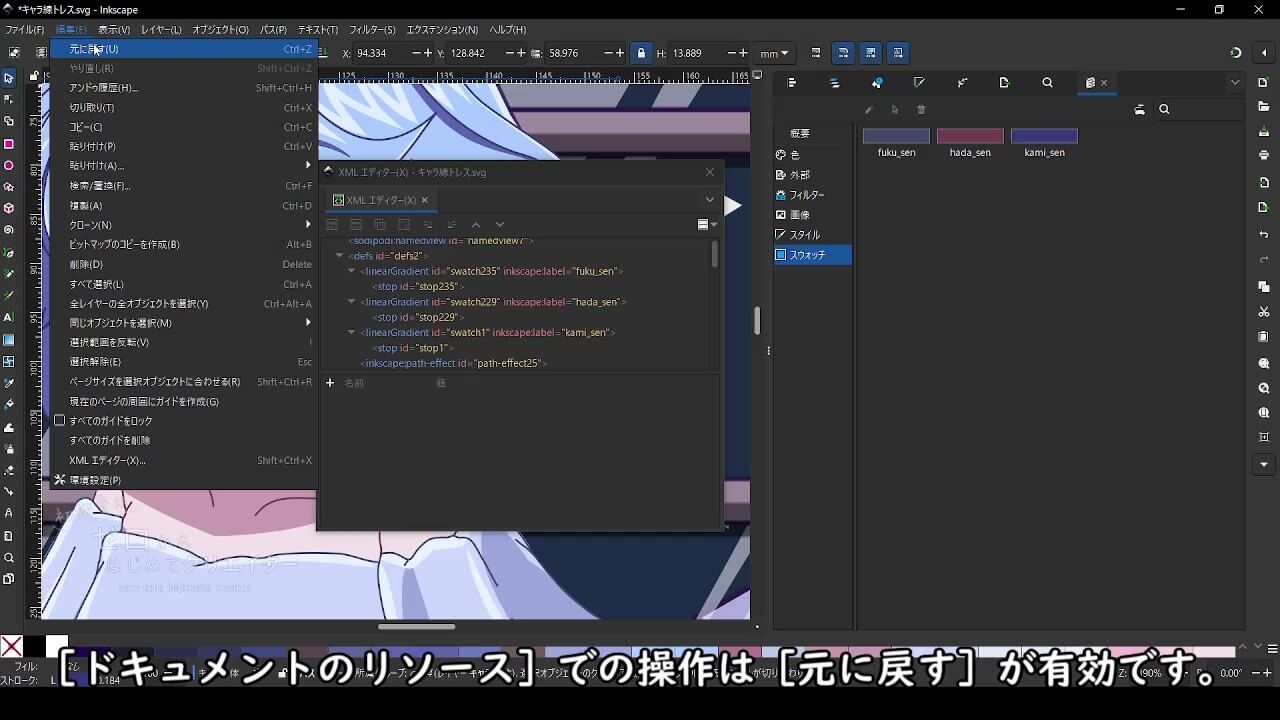Select the 3D box tool
This screenshot has height=720, width=1280.
(x=9, y=208)
